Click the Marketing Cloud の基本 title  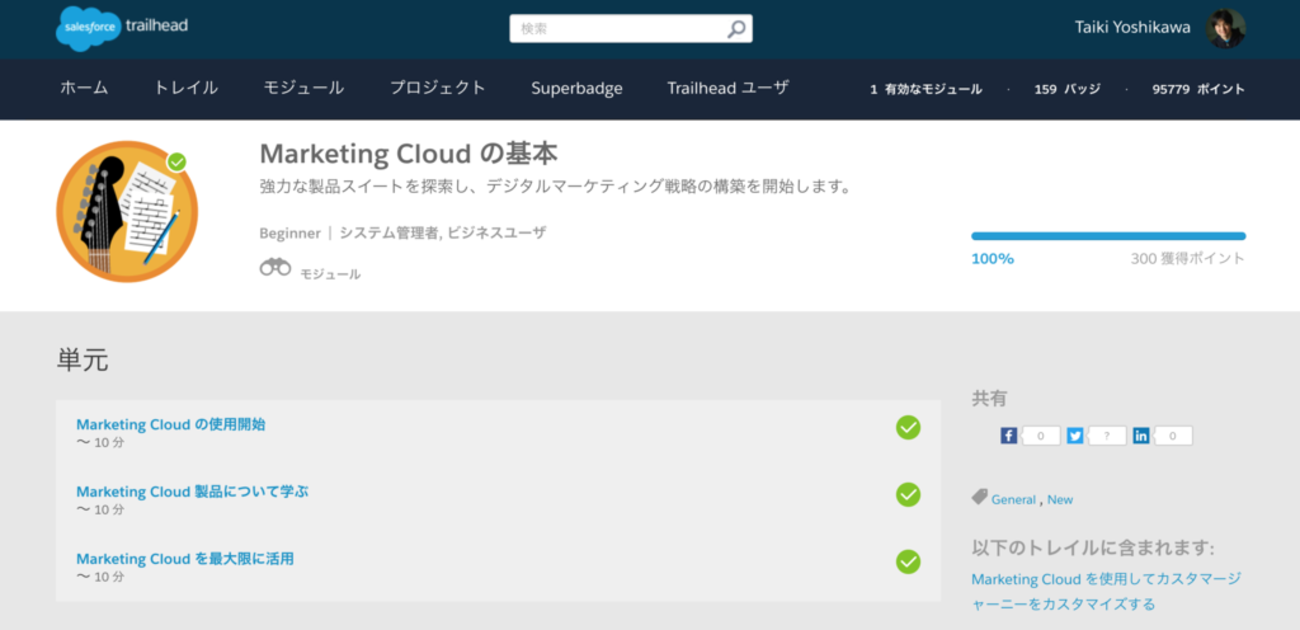coord(408,153)
